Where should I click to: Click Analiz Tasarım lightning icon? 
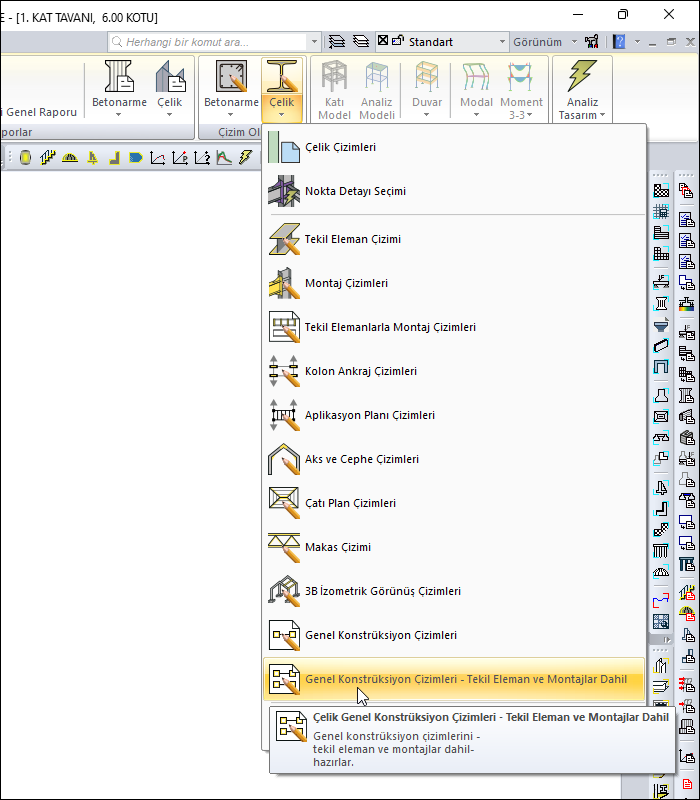pyautogui.click(x=582, y=76)
